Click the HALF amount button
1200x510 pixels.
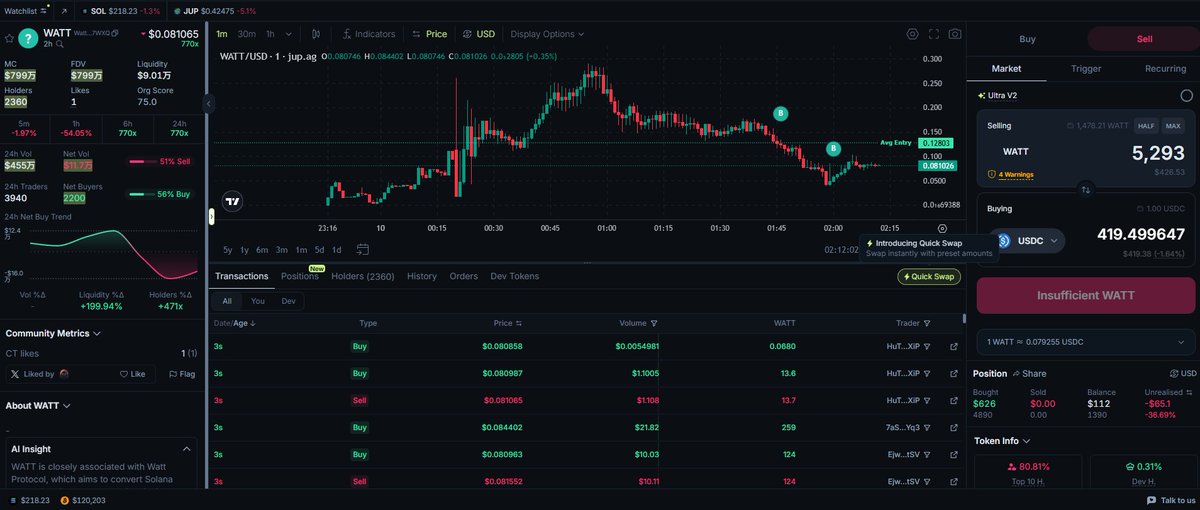click(x=1146, y=125)
